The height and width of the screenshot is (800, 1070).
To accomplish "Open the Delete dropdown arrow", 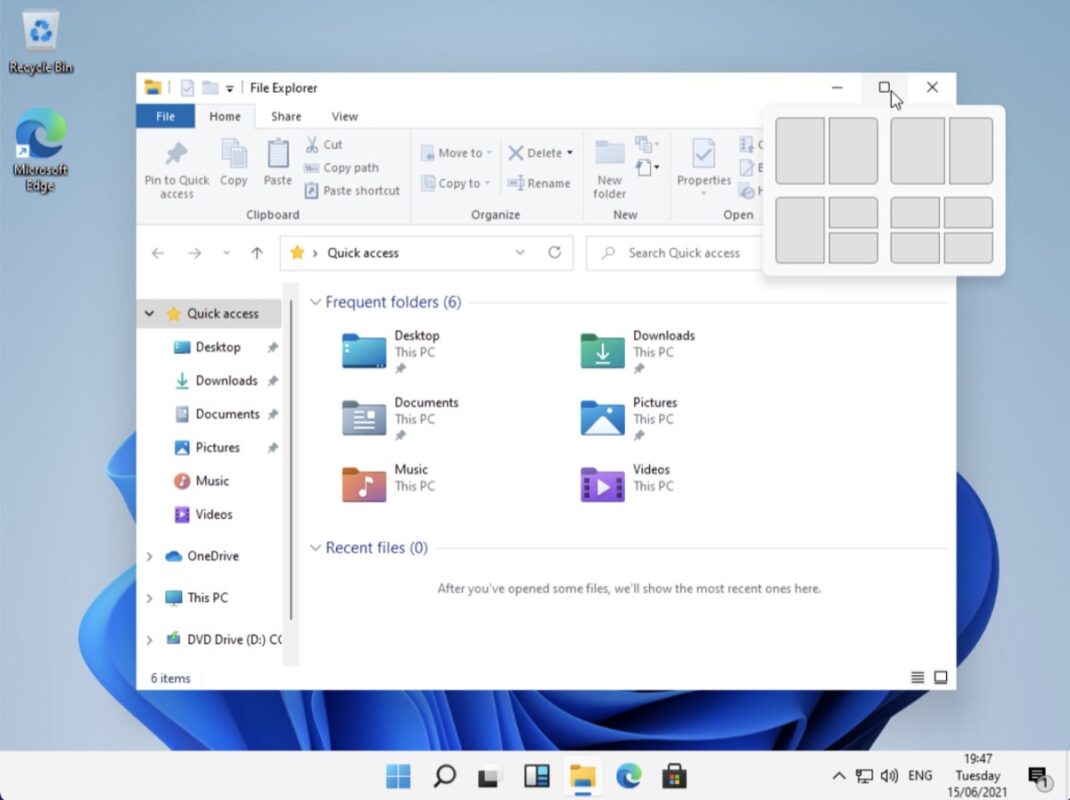I will click(571, 152).
